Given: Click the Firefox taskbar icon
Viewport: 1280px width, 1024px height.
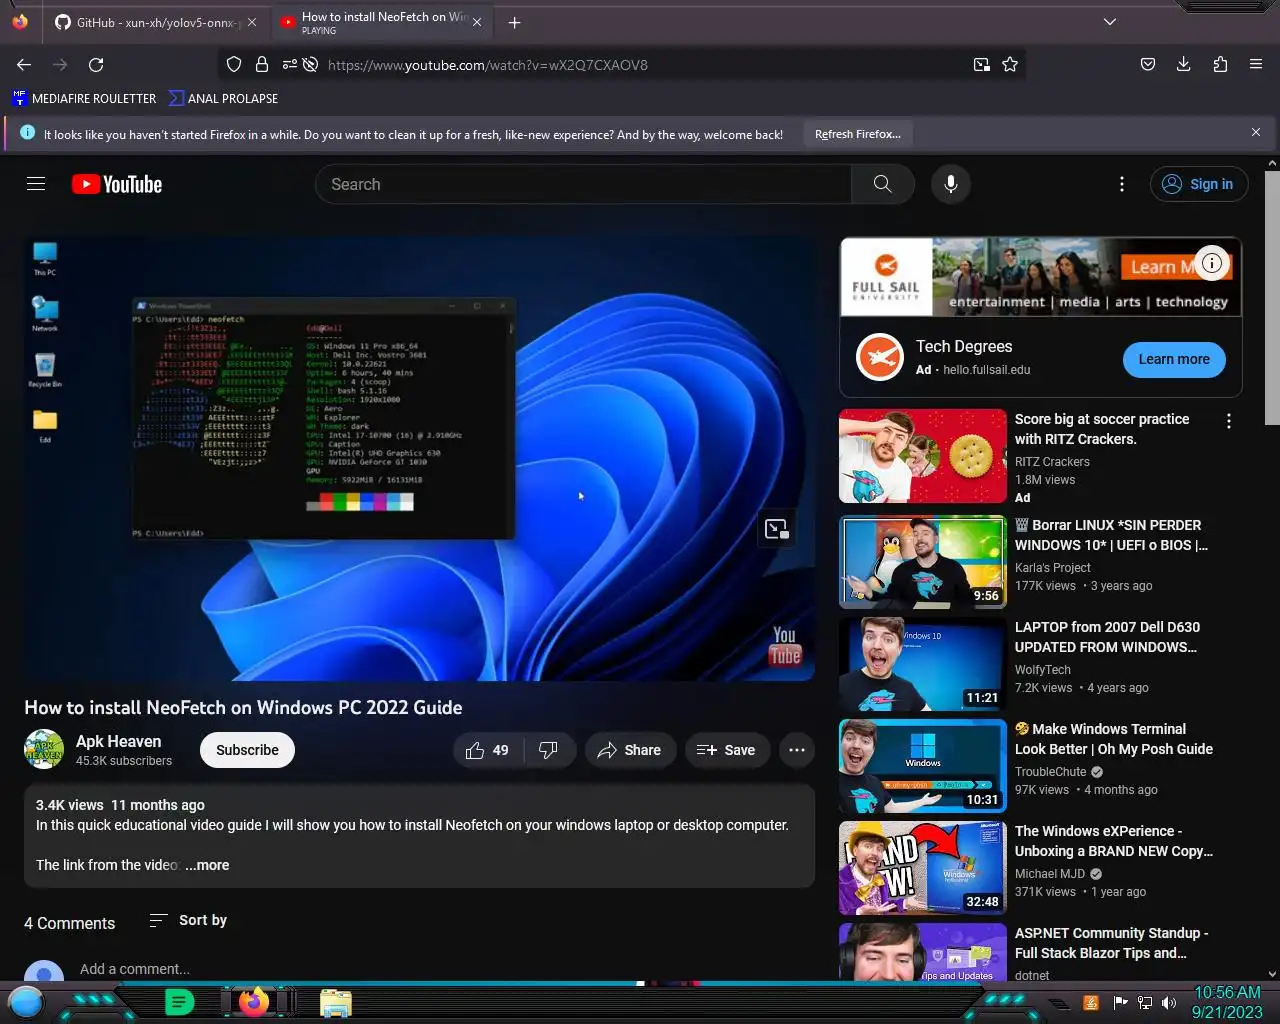Looking at the screenshot, I should coord(254,1001).
